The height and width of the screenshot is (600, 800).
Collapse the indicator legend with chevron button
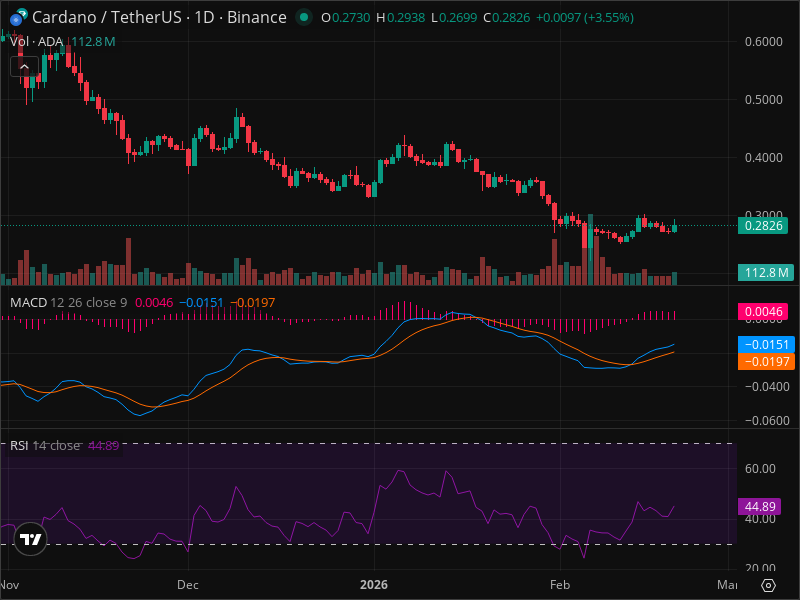coord(24,66)
